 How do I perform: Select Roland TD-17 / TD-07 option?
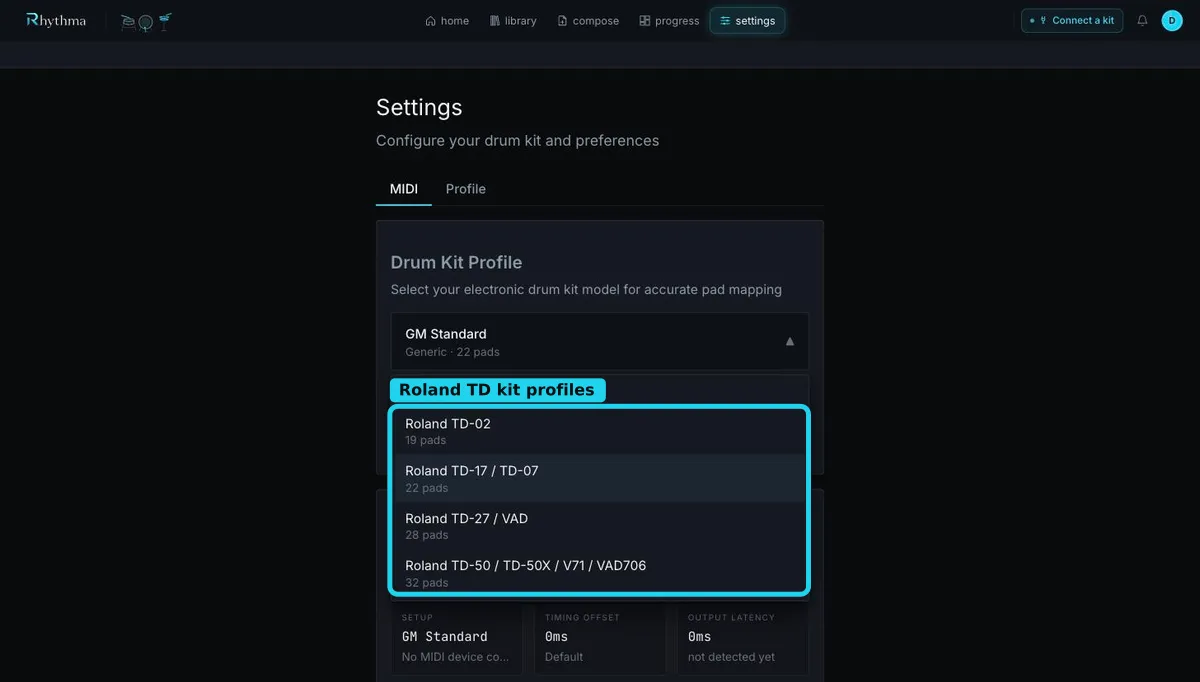click(600, 478)
